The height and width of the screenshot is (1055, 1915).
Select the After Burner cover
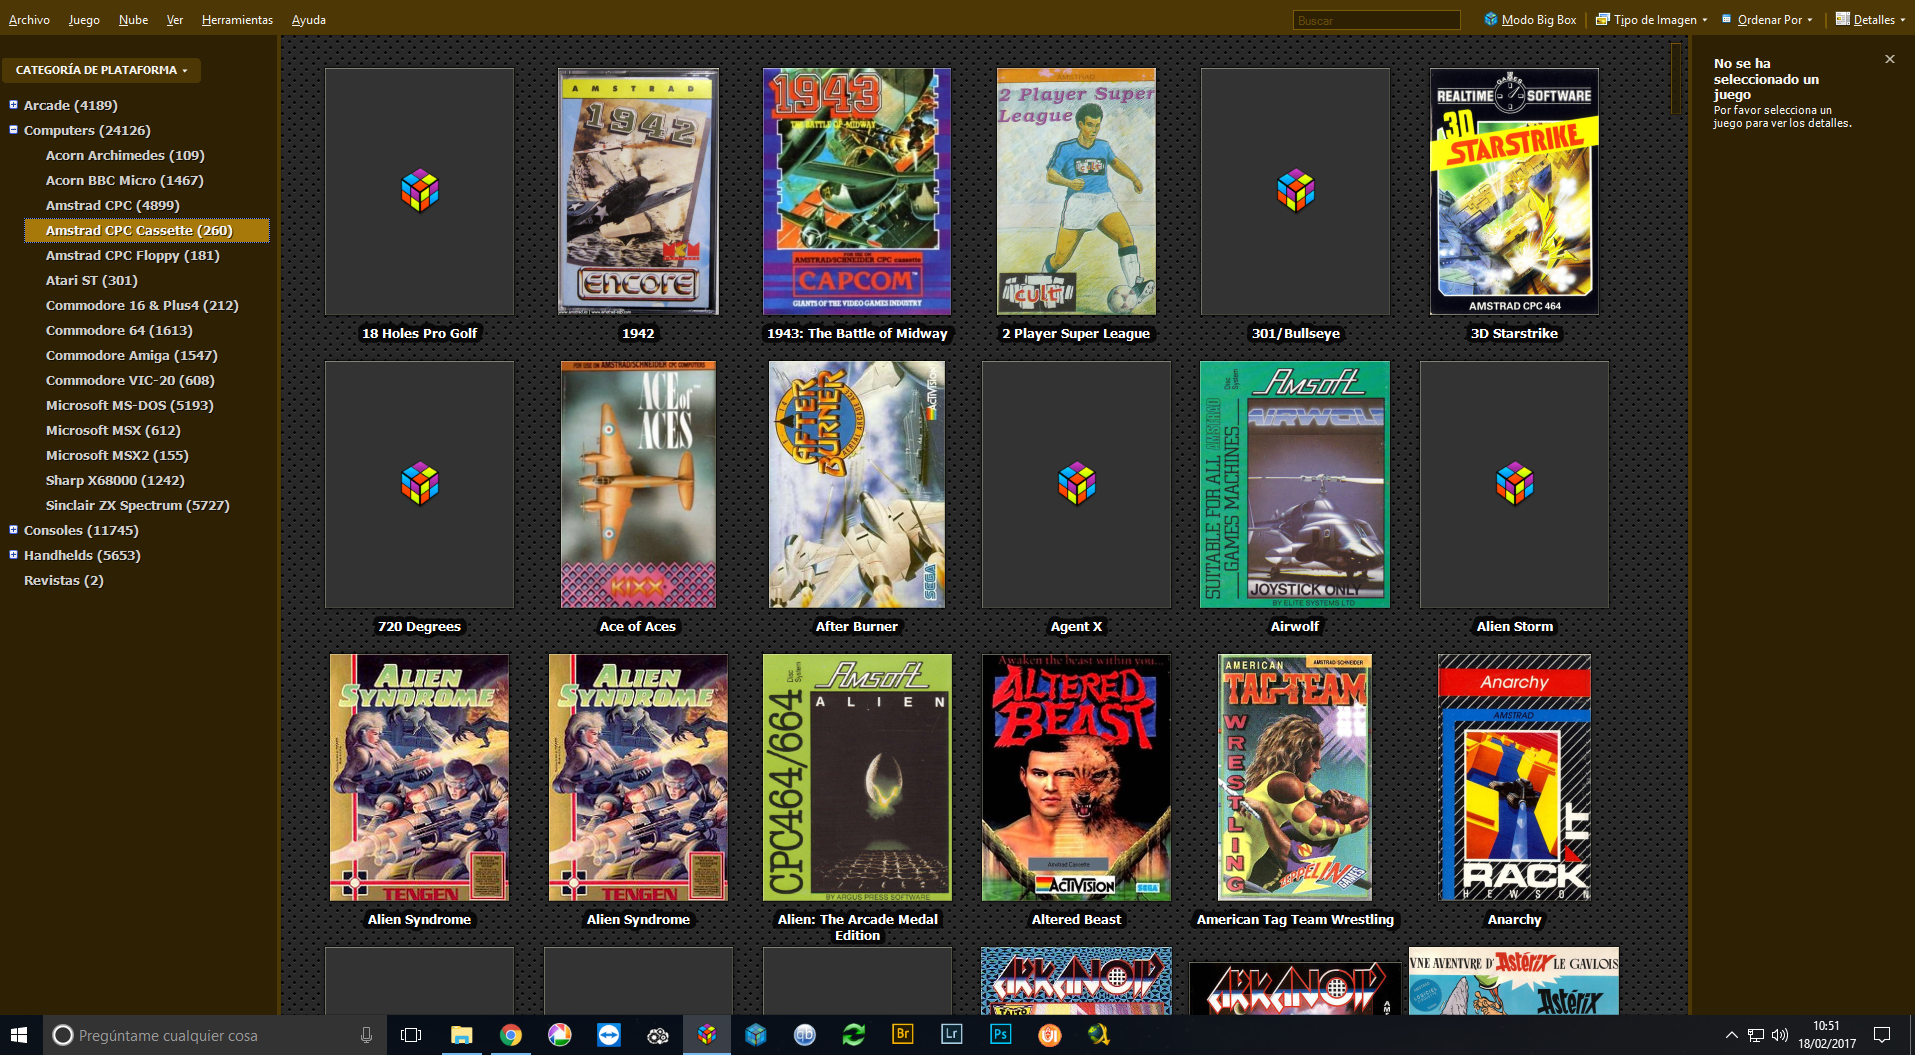pyautogui.click(x=857, y=484)
